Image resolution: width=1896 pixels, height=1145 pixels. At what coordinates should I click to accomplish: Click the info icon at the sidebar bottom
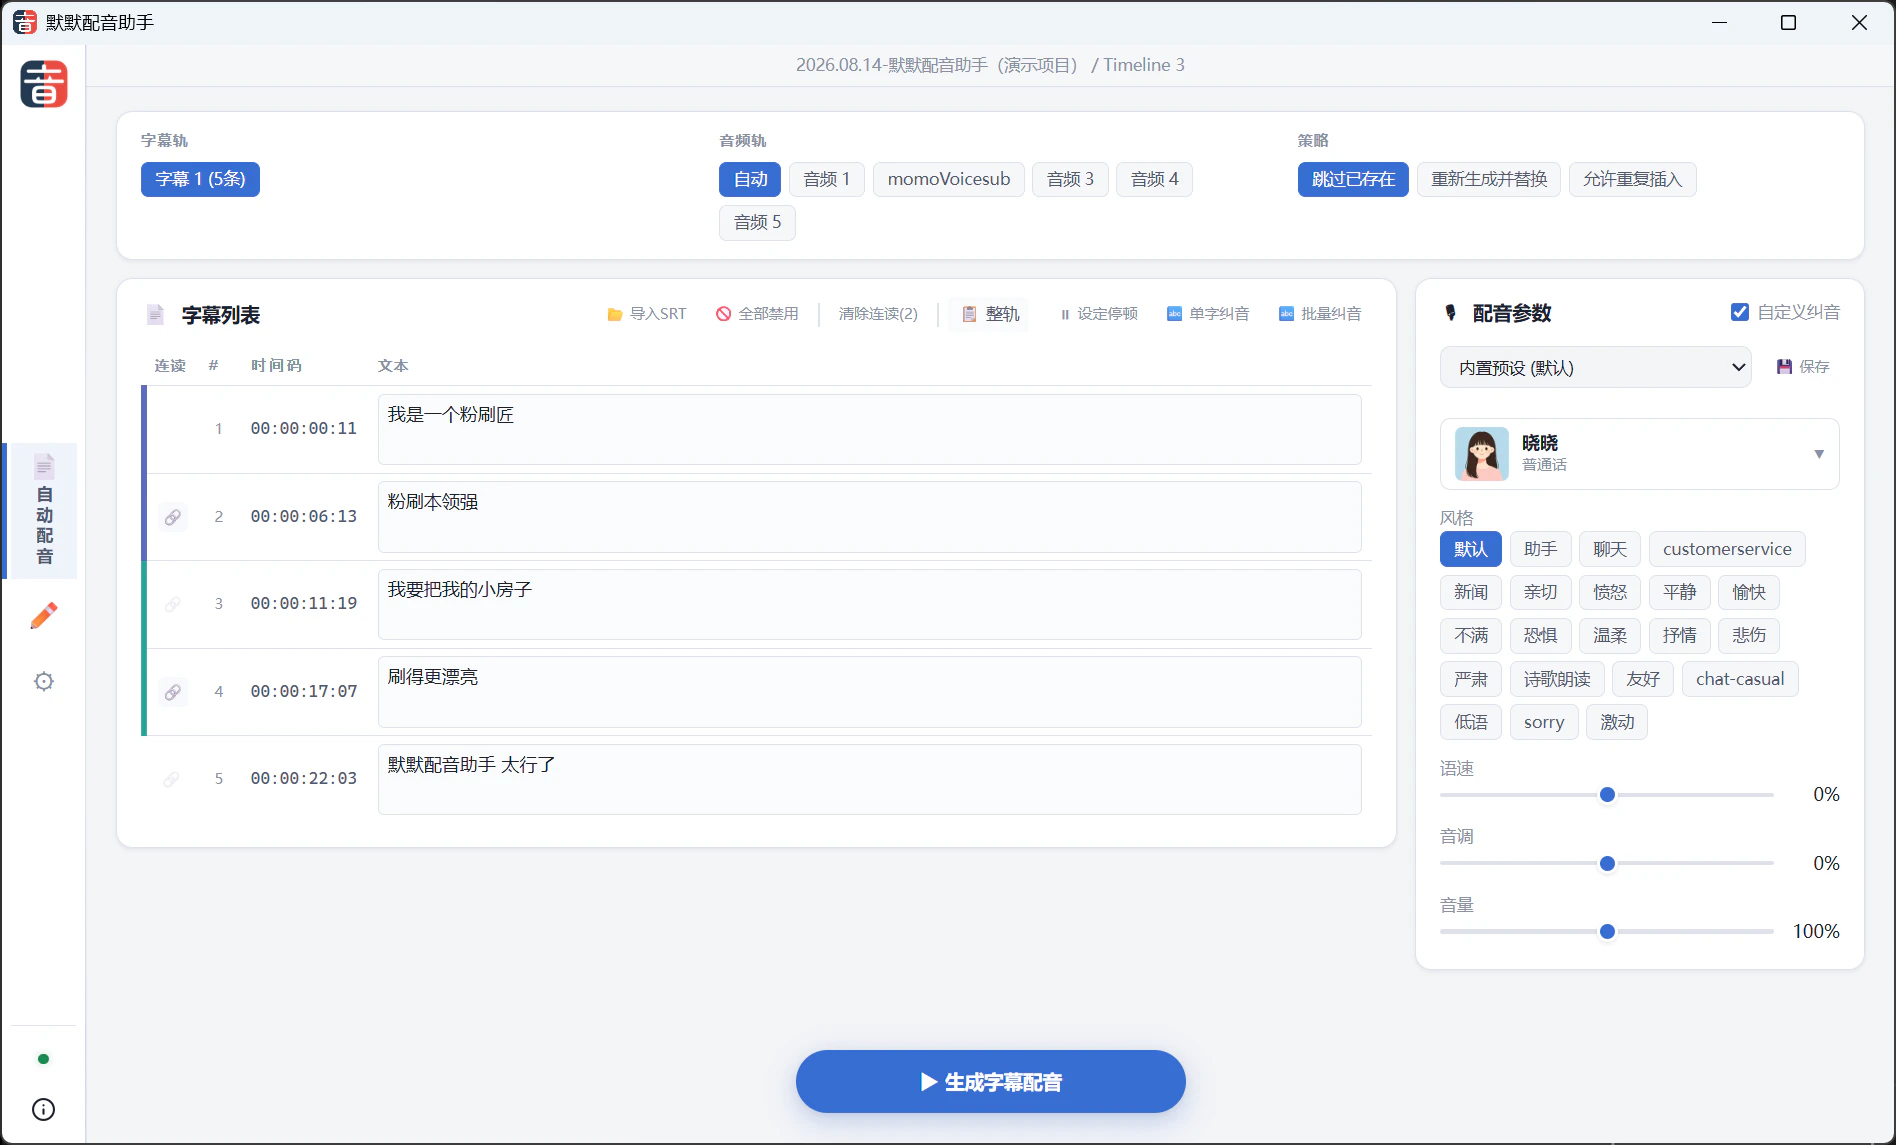pos(44,1109)
